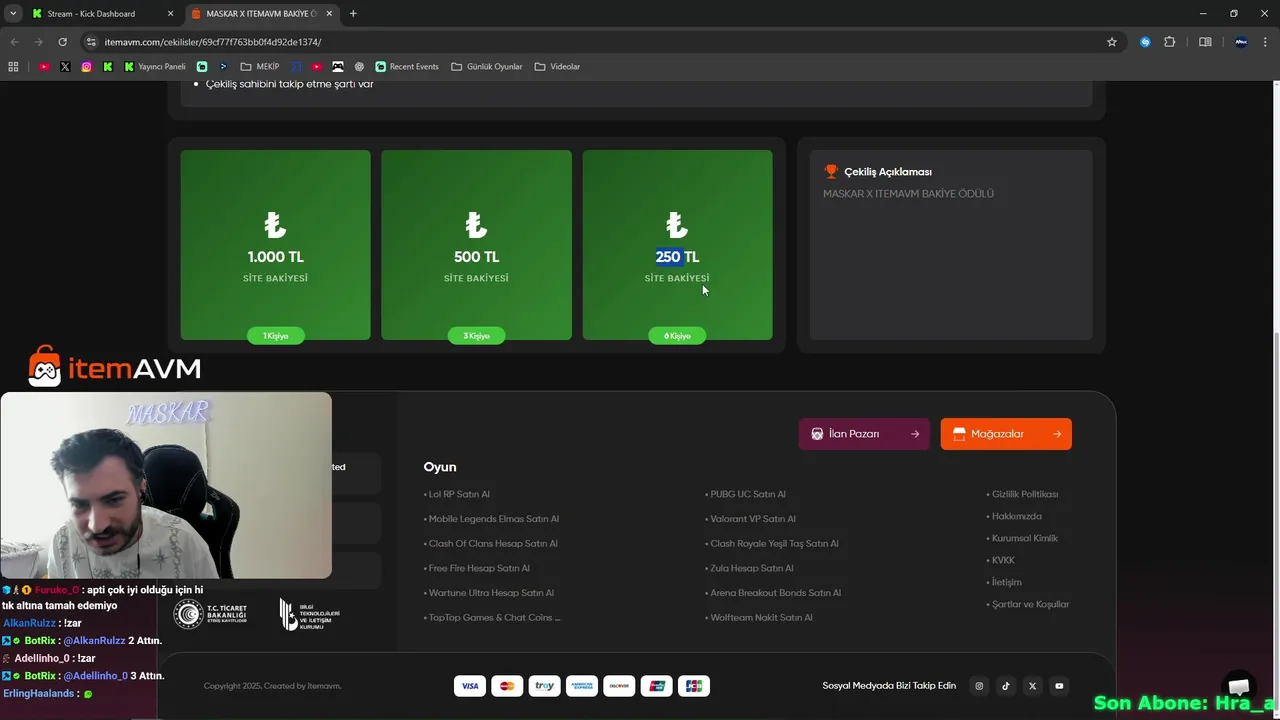Expand the Videolar bookmarks folder
Viewport: 1280px width, 720px height.
coord(557,67)
